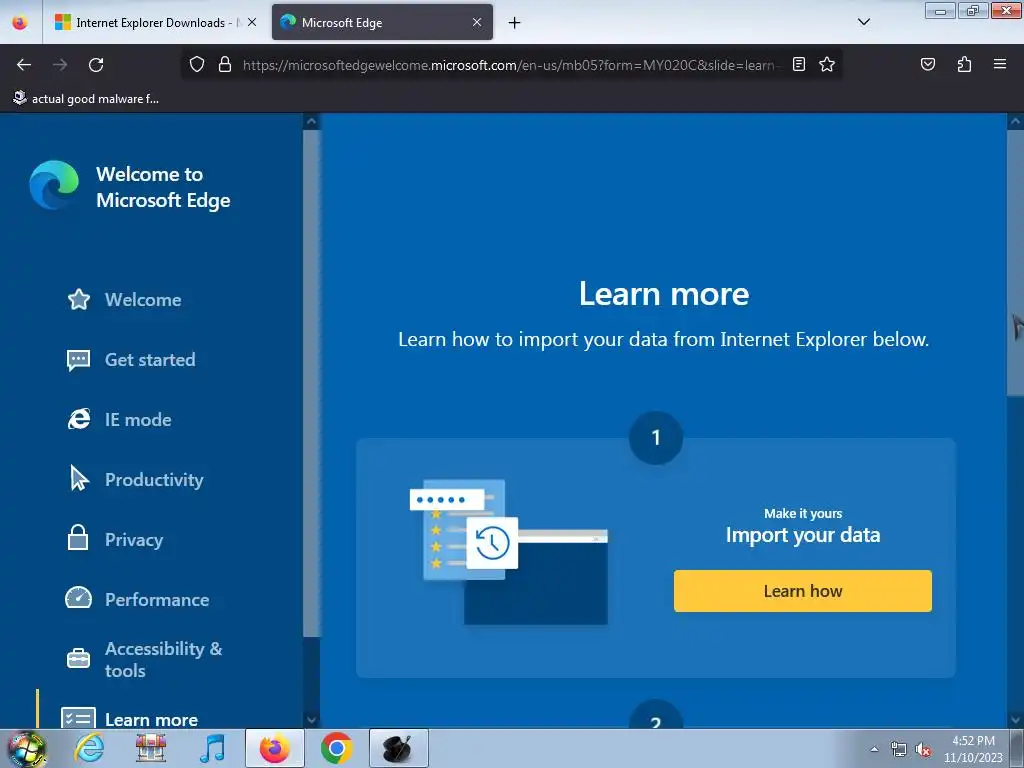The width and height of the screenshot is (1024, 768).
Task: Click the IE mode Internet Explorer icon
Action: coord(79,419)
